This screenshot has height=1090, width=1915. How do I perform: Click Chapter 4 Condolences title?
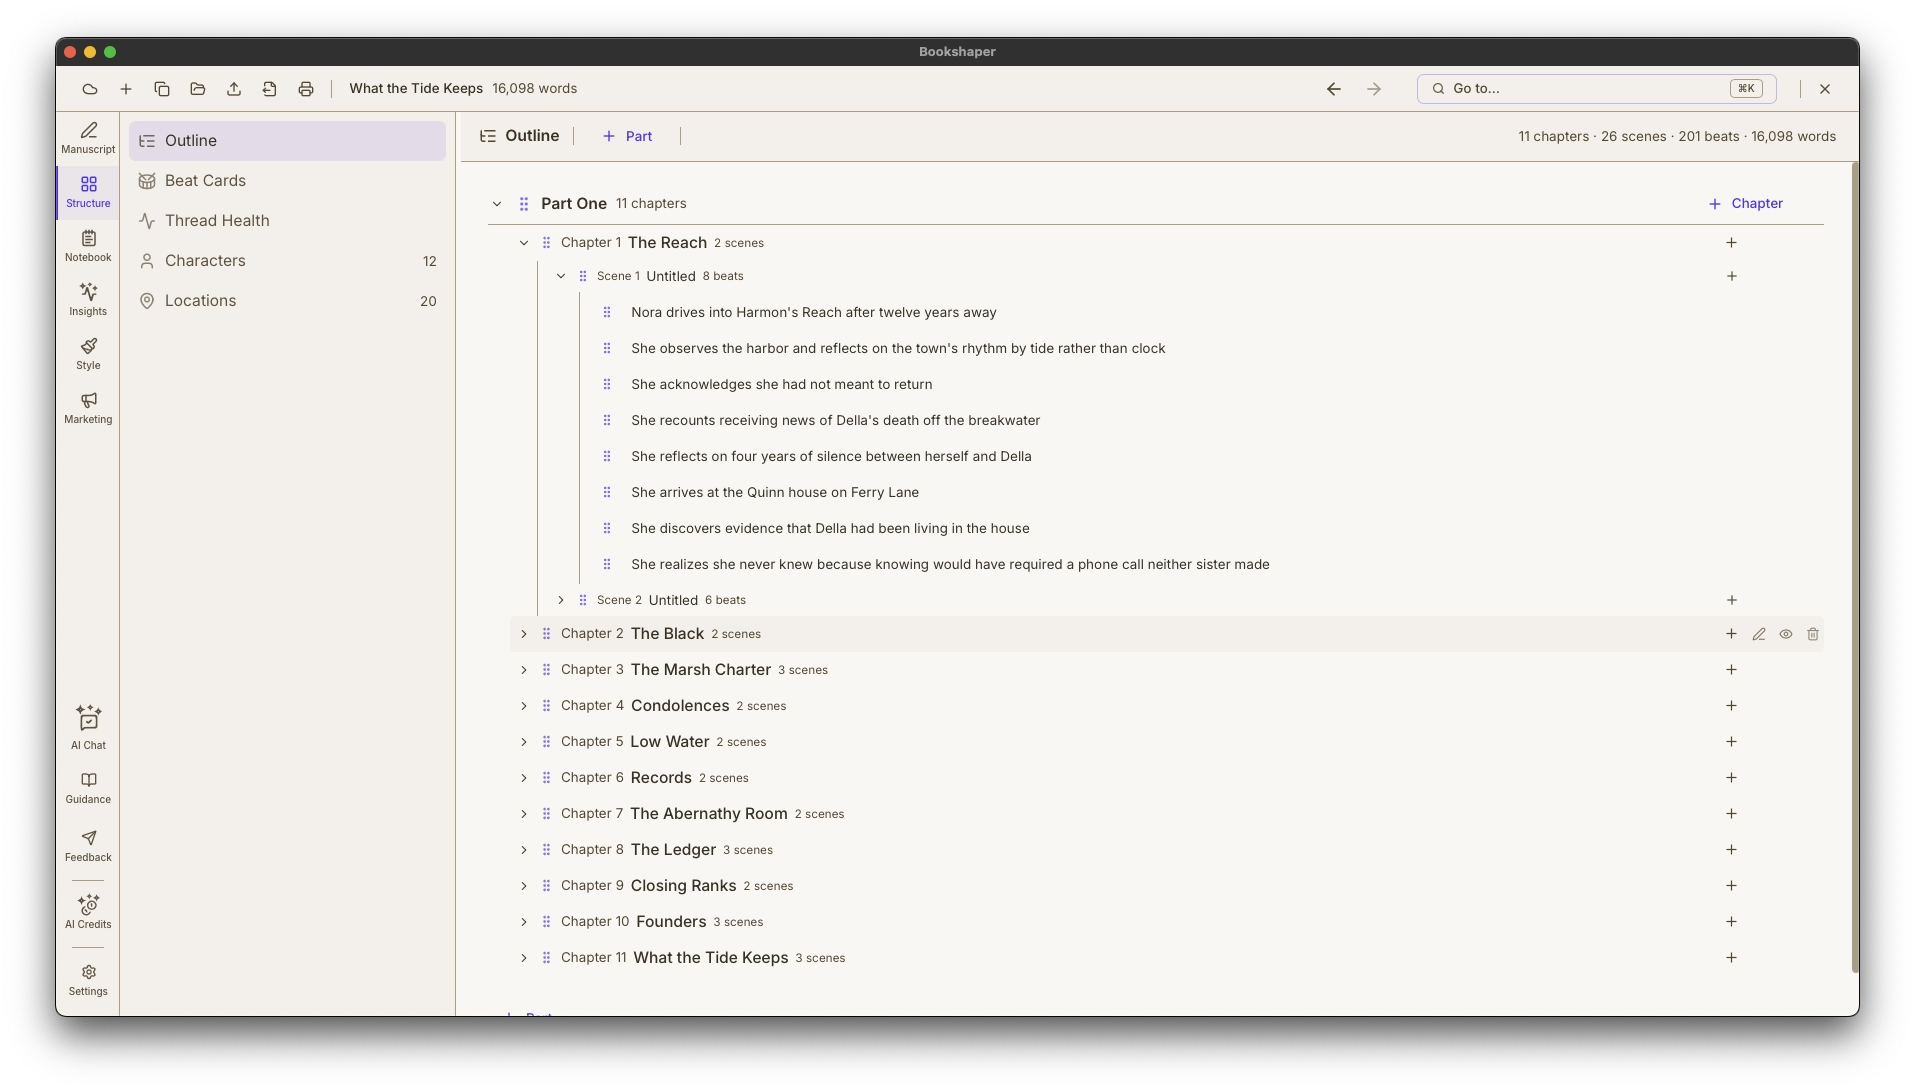680,706
